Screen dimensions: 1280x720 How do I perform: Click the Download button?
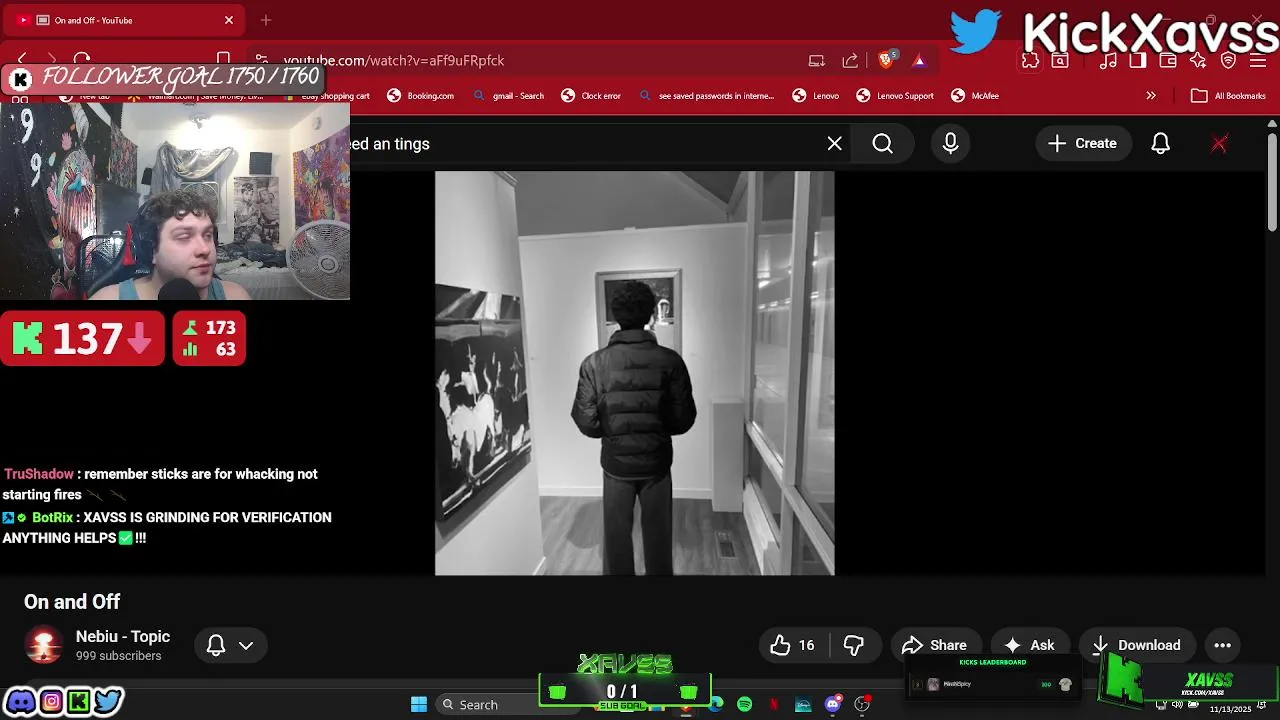coord(1136,645)
